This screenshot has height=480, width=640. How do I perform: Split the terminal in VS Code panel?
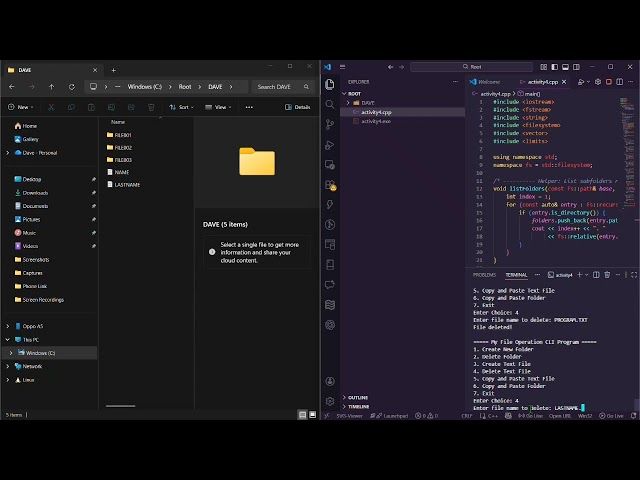click(596, 275)
